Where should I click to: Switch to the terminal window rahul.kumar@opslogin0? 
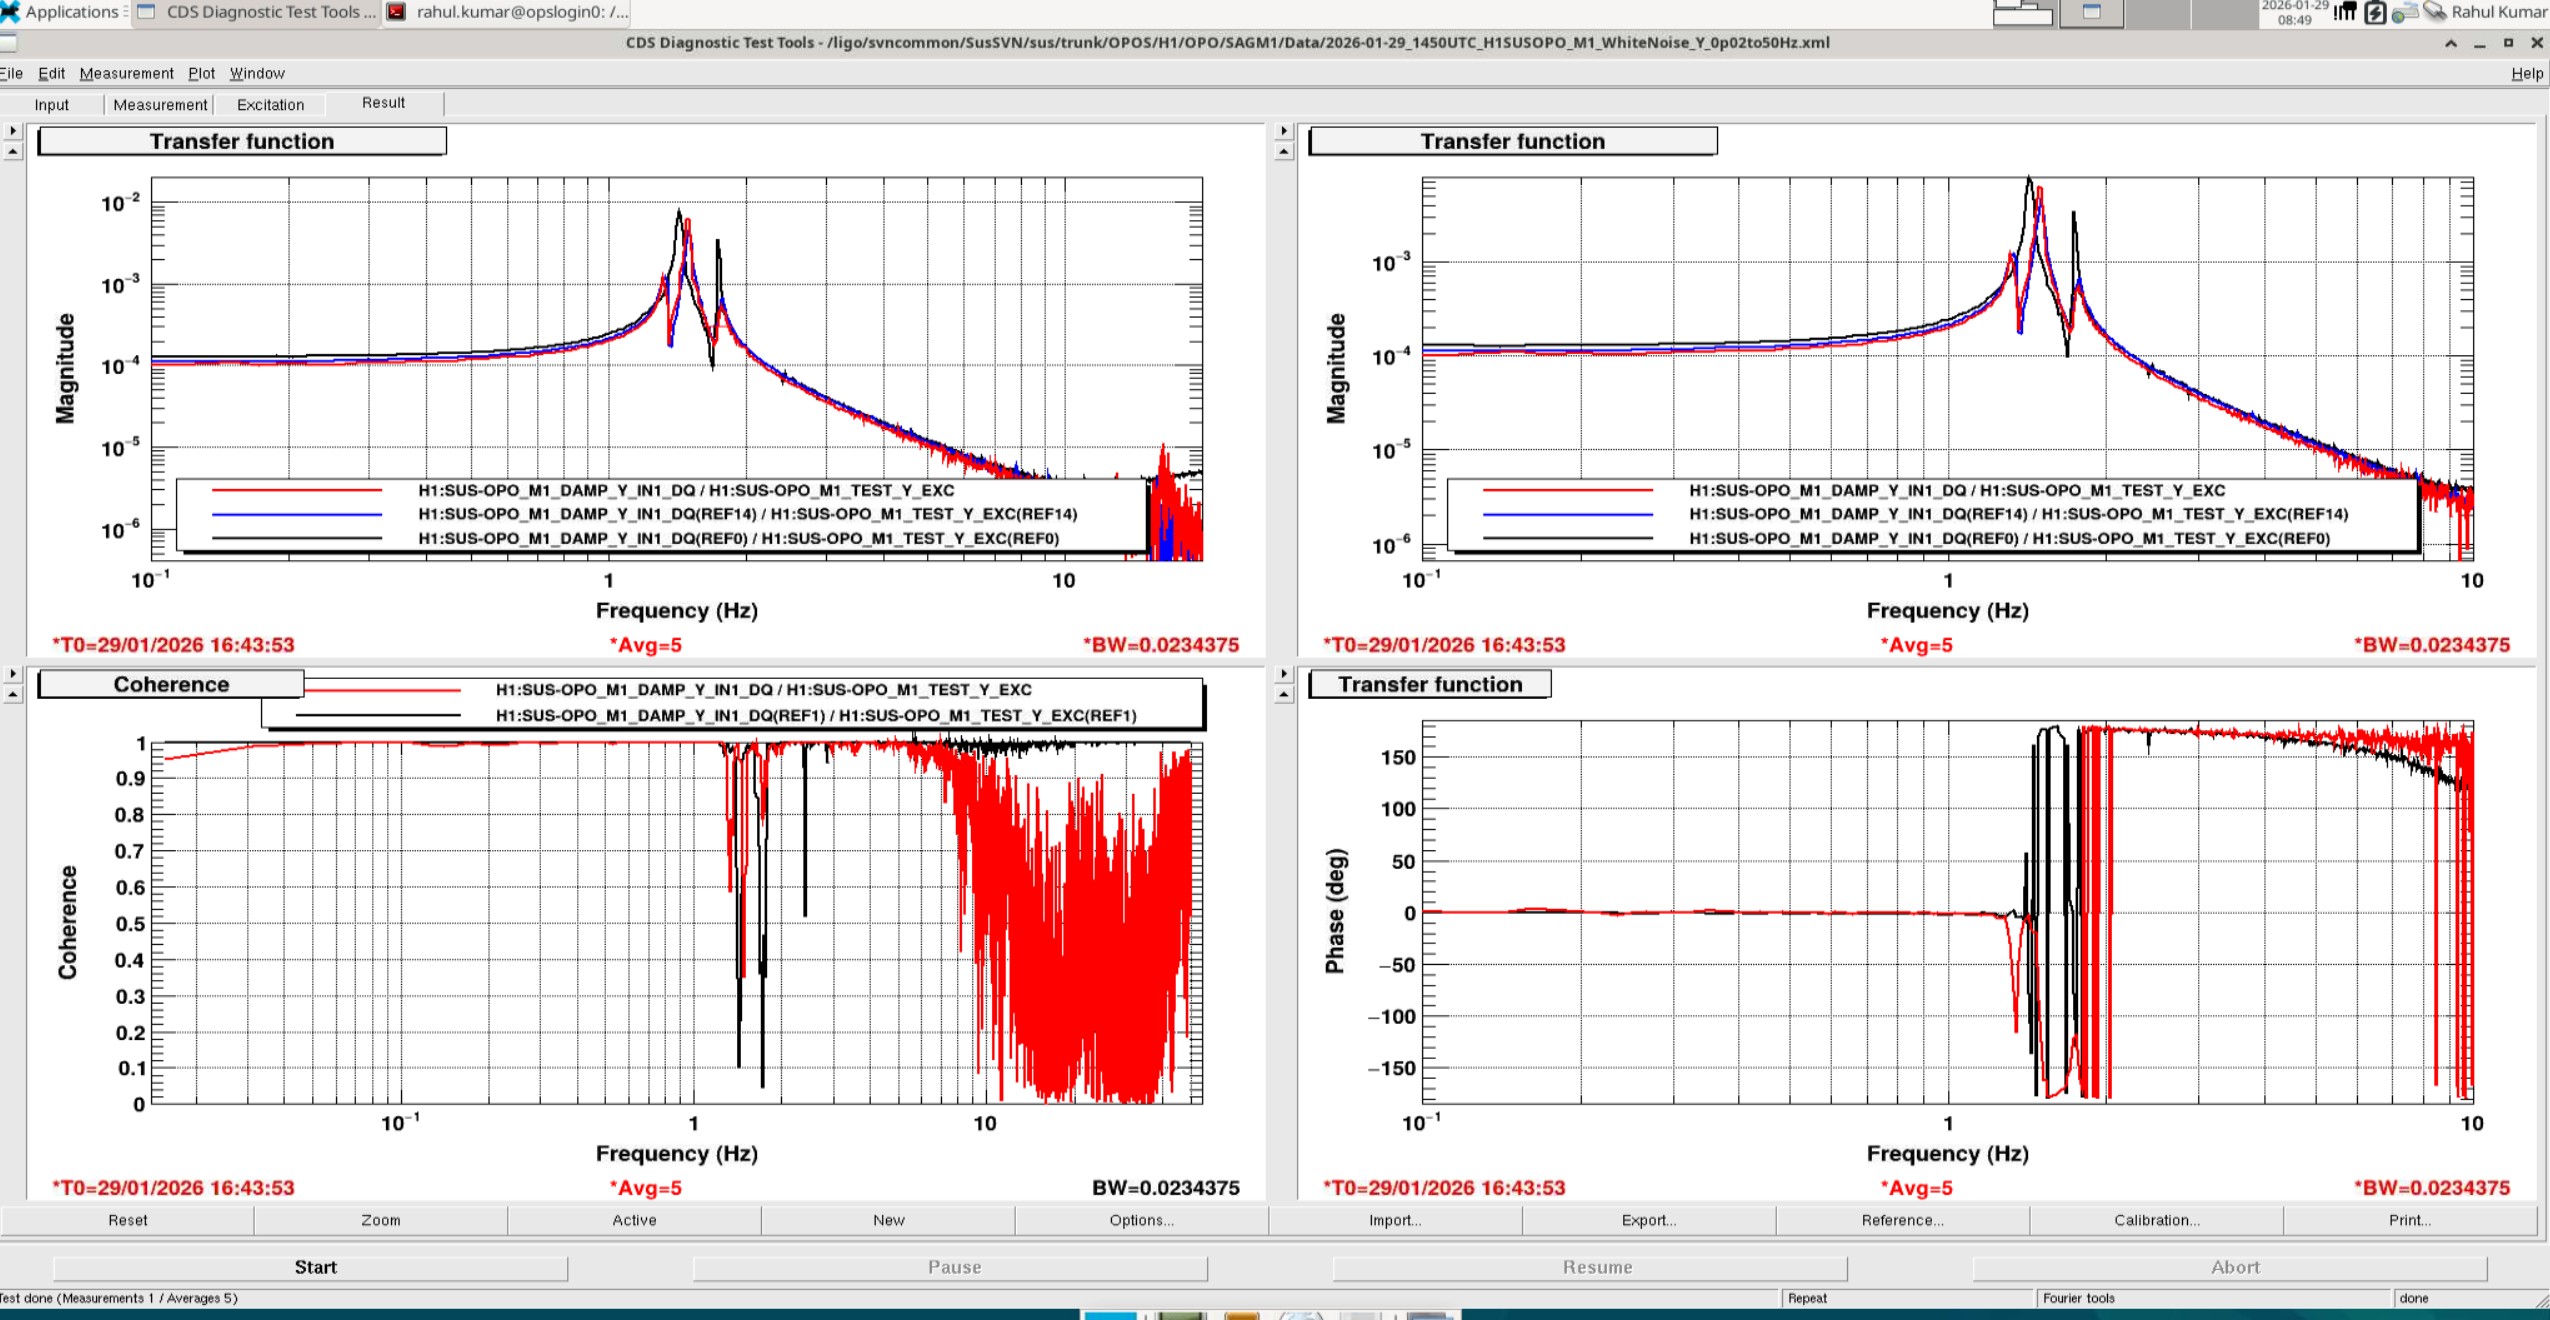point(510,12)
